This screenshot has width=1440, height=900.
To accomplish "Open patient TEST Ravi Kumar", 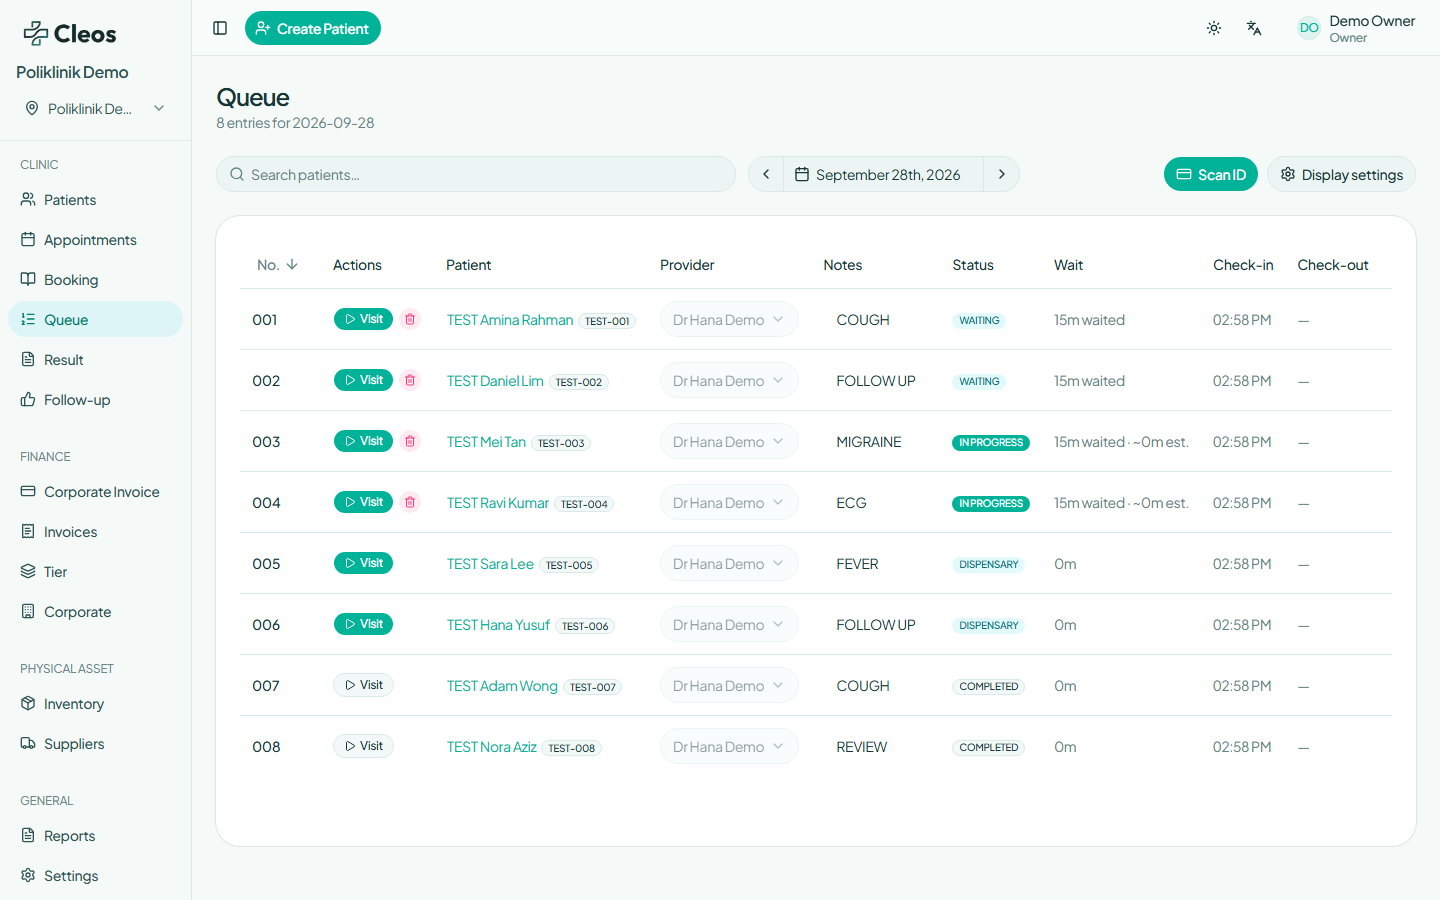I will click(498, 503).
